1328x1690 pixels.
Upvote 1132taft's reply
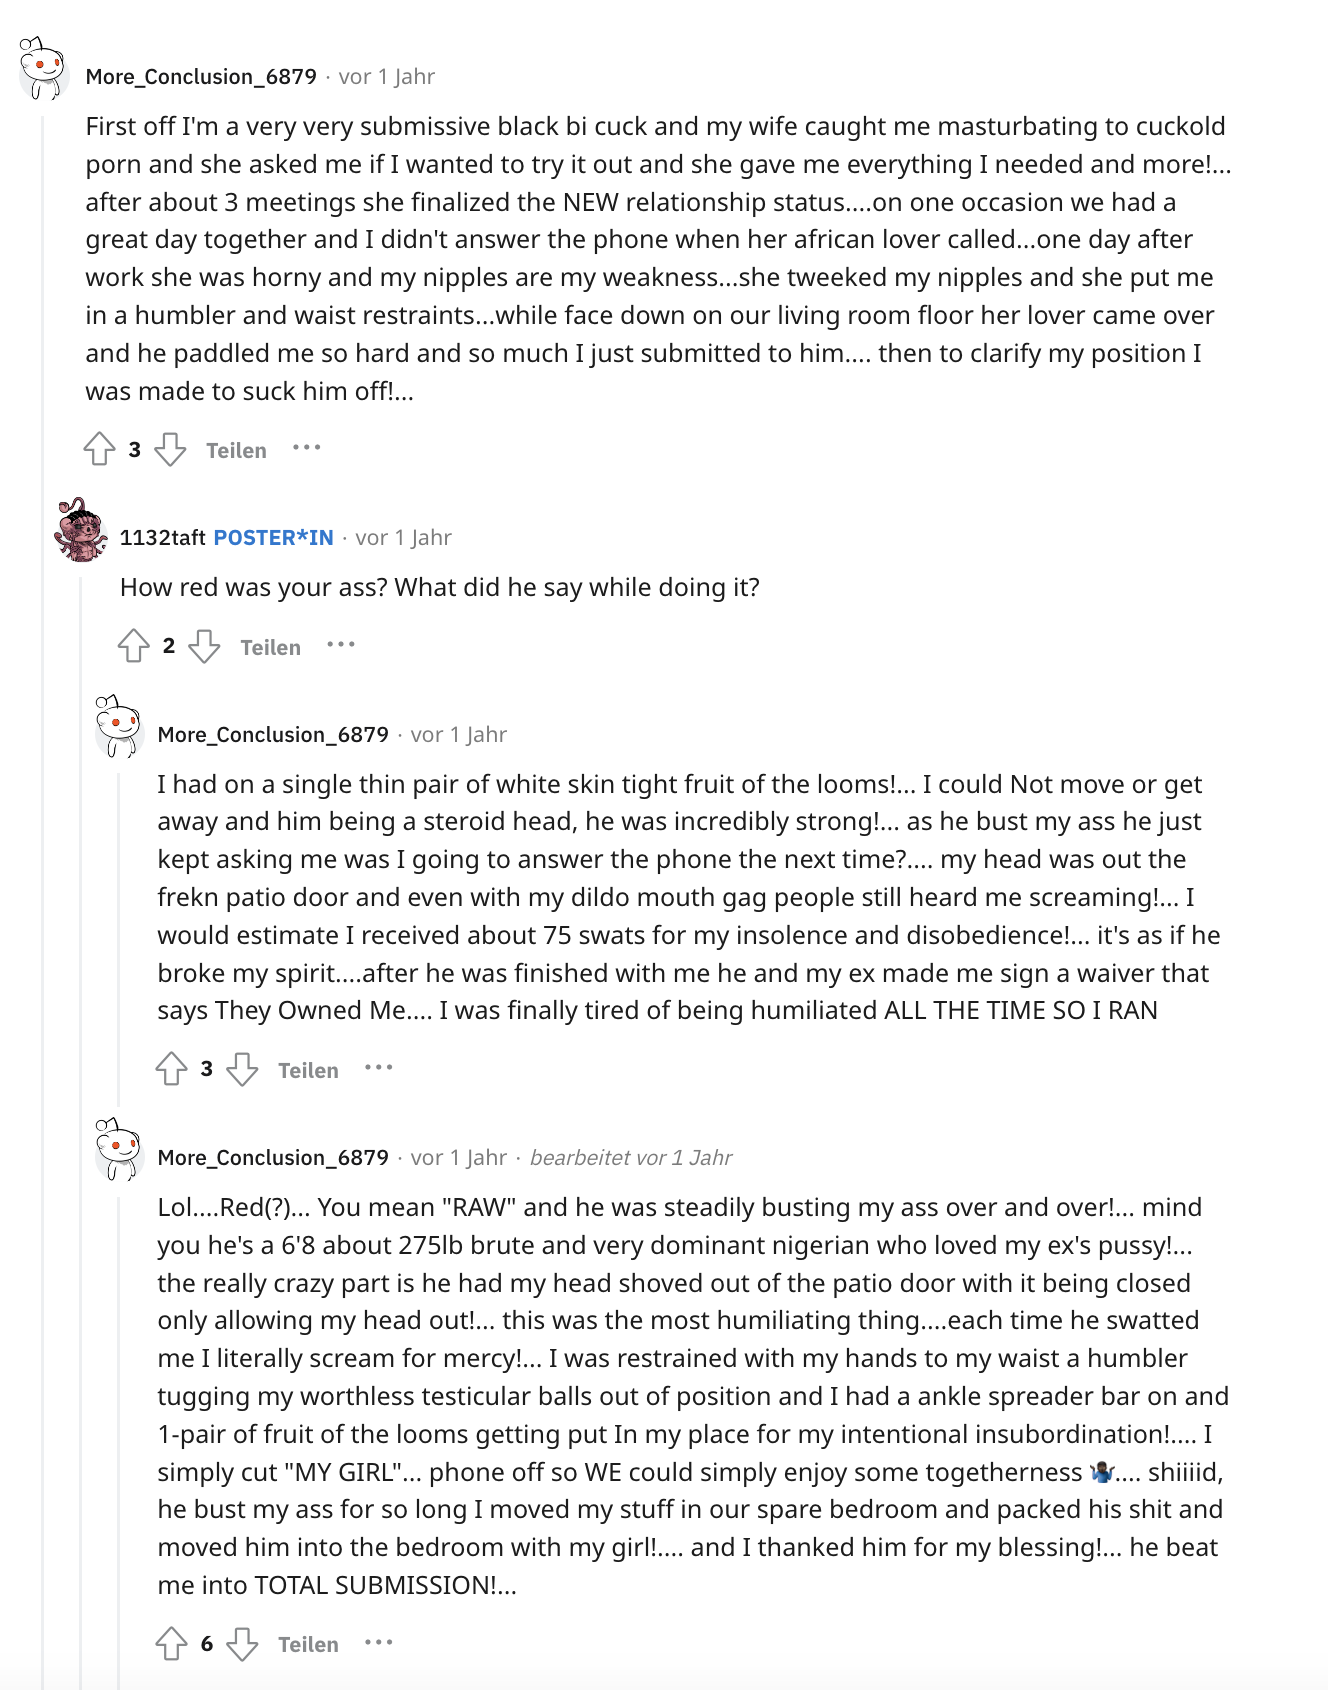click(x=133, y=646)
